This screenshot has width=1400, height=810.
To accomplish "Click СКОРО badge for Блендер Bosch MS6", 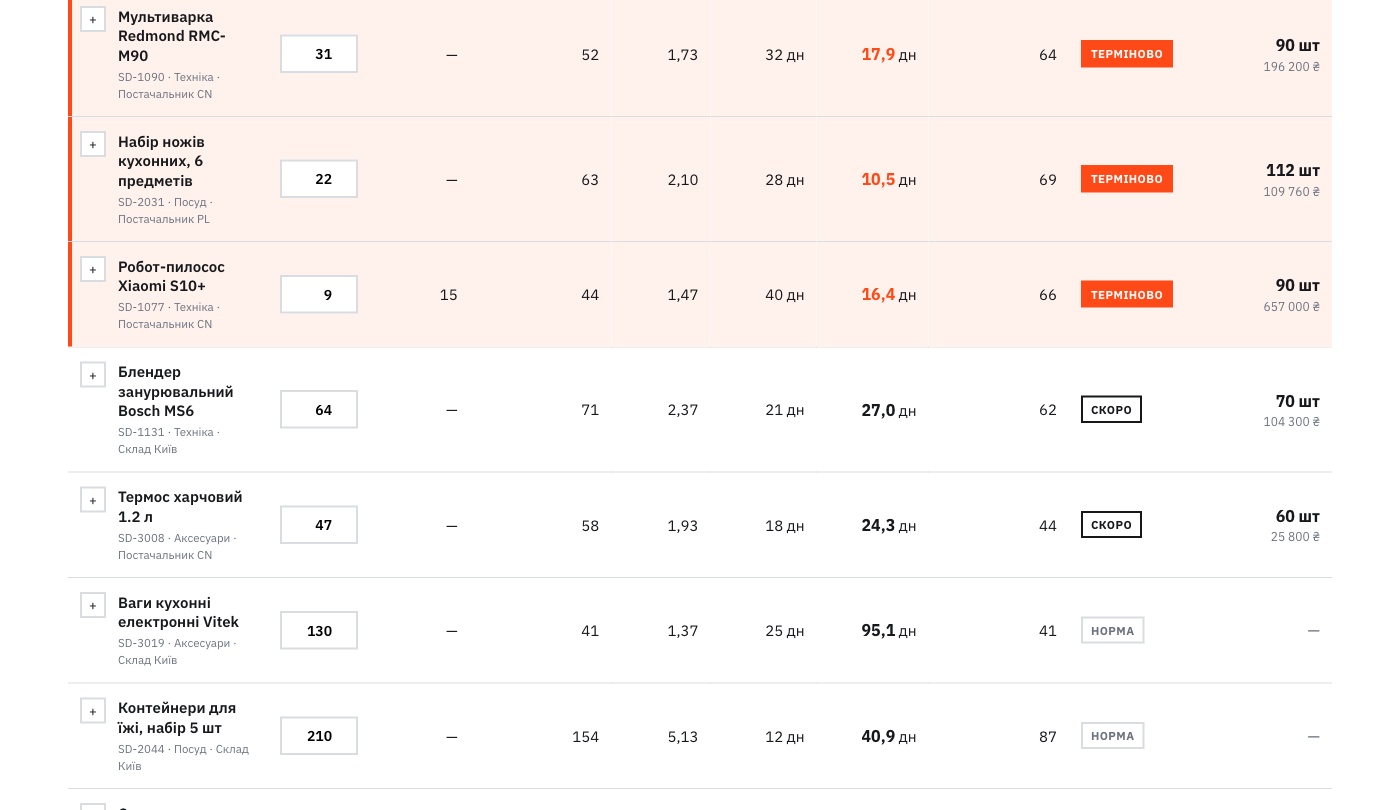I will 1111,409.
